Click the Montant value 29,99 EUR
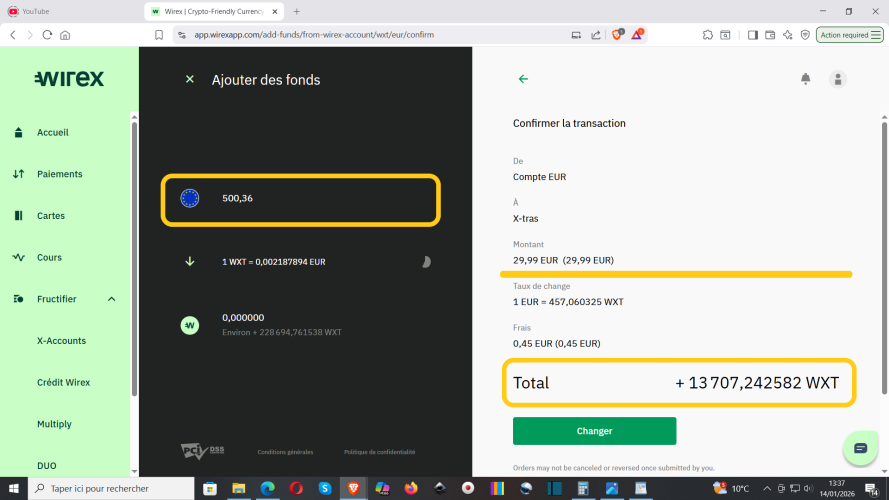This screenshot has height=500, width=889. [x=564, y=260]
